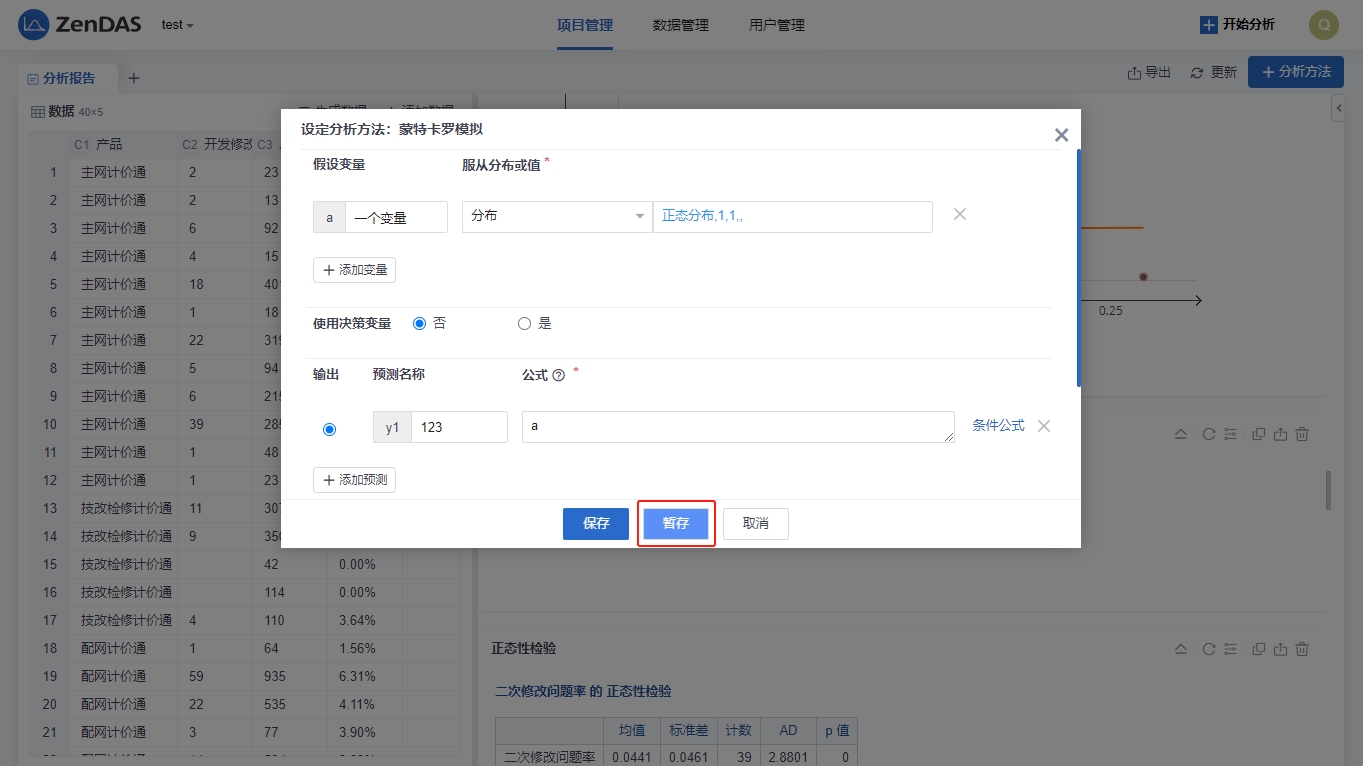Select 是 for 使用决策变量
This screenshot has width=1363, height=766.
[524, 323]
